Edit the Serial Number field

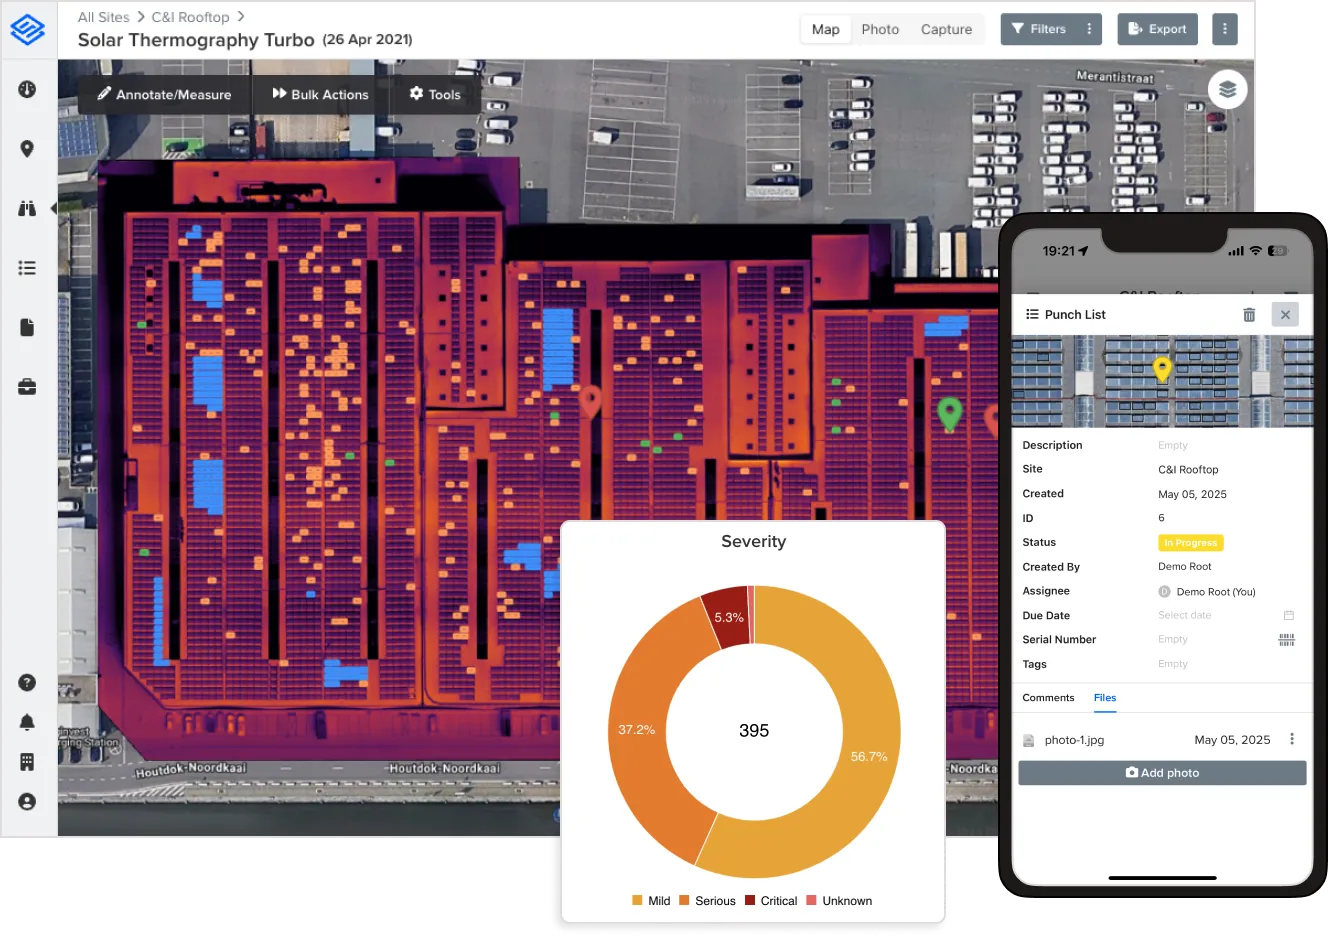click(x=1173, y=639)
